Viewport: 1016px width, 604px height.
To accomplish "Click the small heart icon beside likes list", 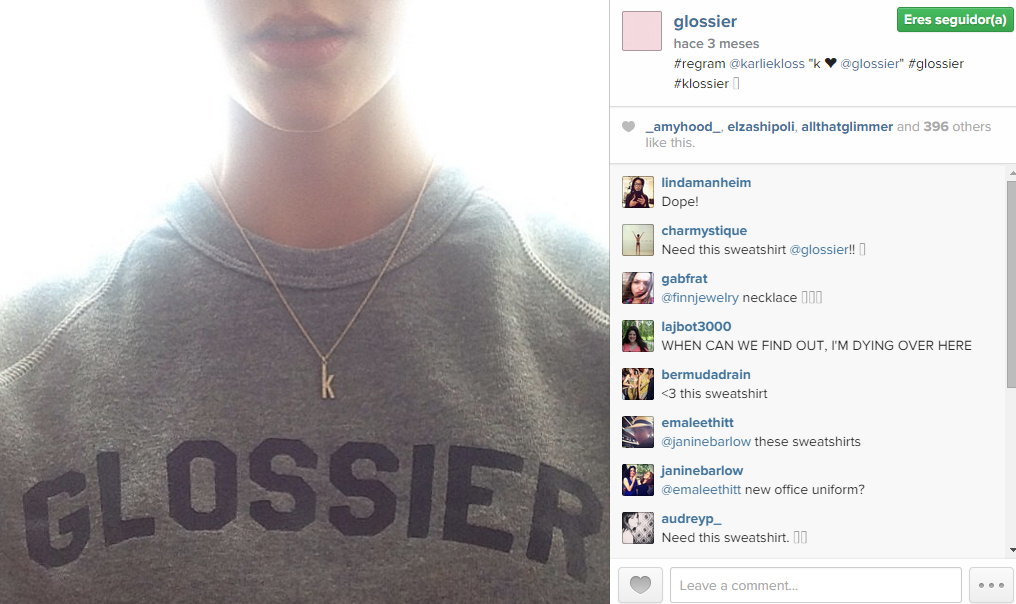I will tap(629, 126).
